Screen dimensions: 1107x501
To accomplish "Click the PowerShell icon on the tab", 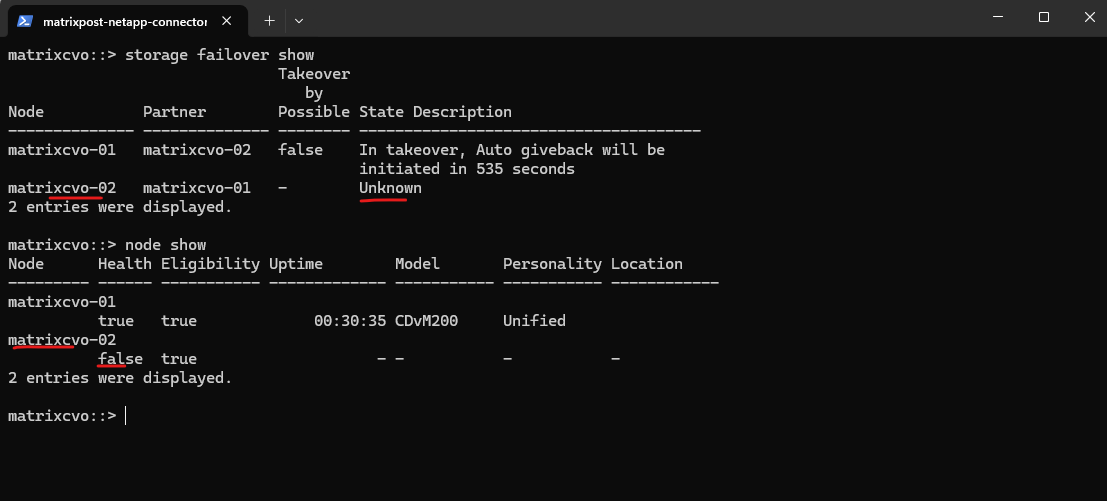I will (x=26, y=20).
